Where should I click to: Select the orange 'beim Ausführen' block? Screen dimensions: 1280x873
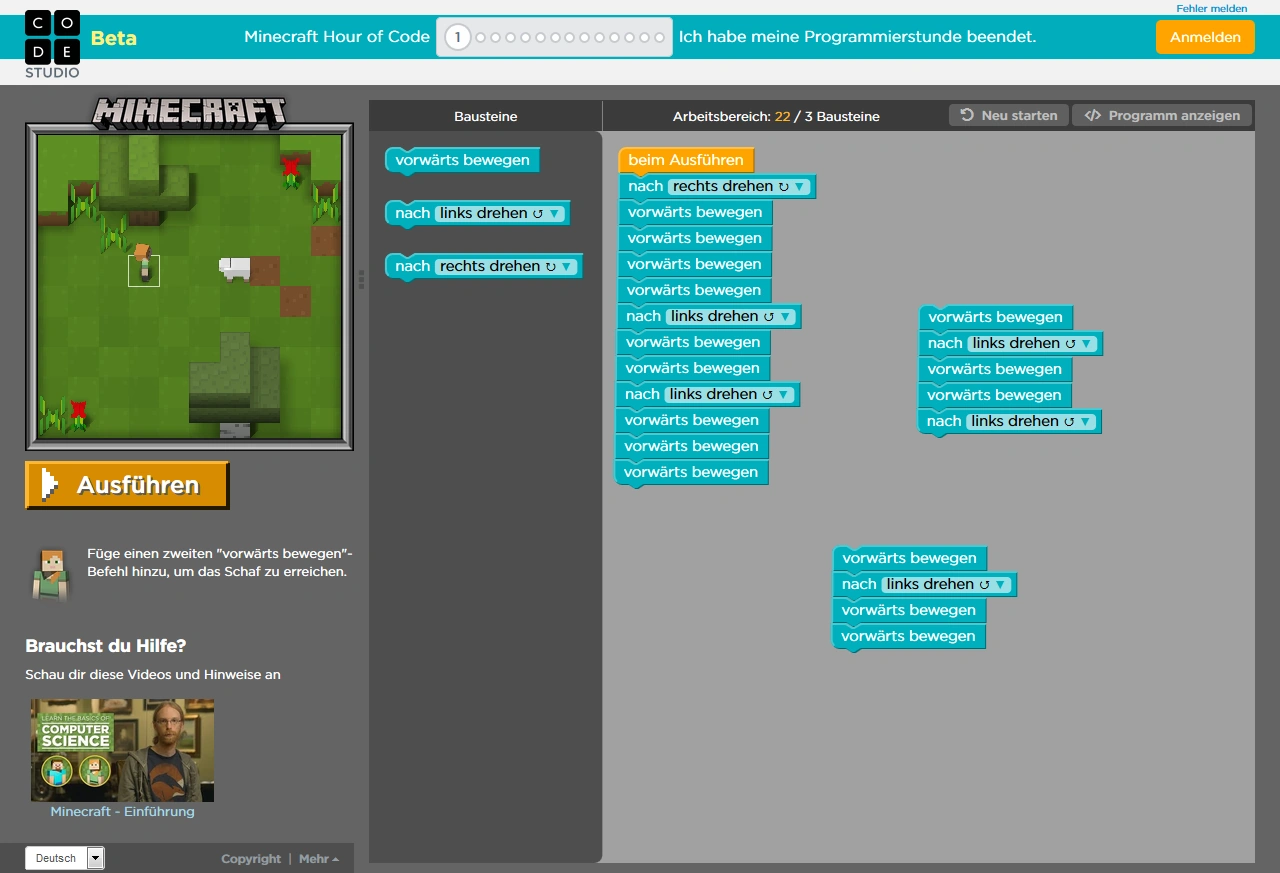686,160
